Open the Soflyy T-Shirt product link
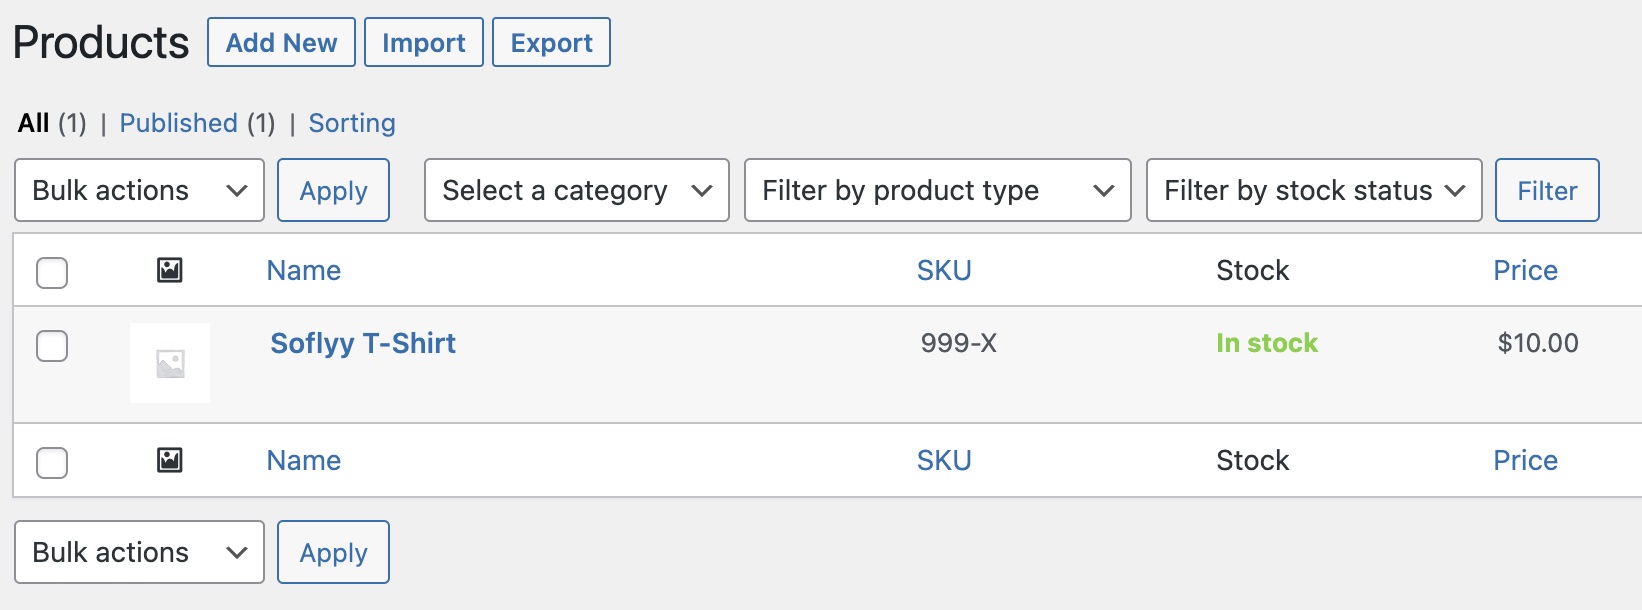 click(x=363, y=343)
